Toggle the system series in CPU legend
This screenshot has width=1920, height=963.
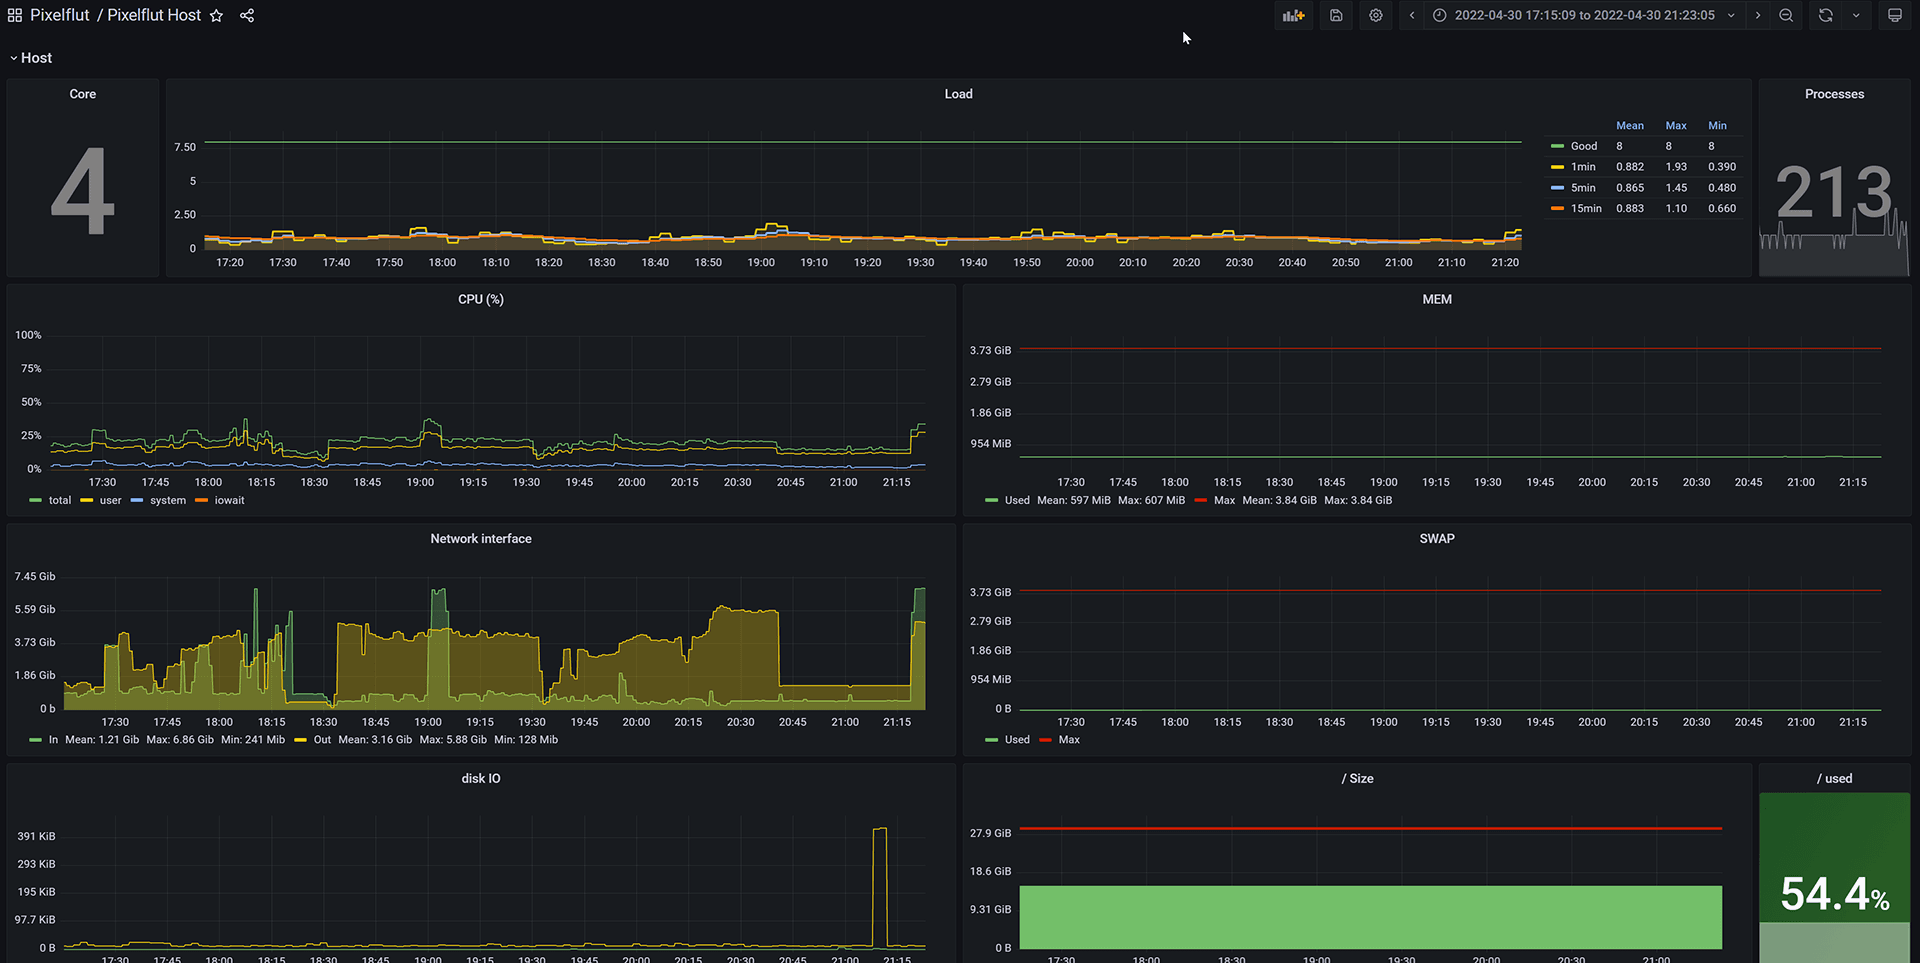[168, 500]
